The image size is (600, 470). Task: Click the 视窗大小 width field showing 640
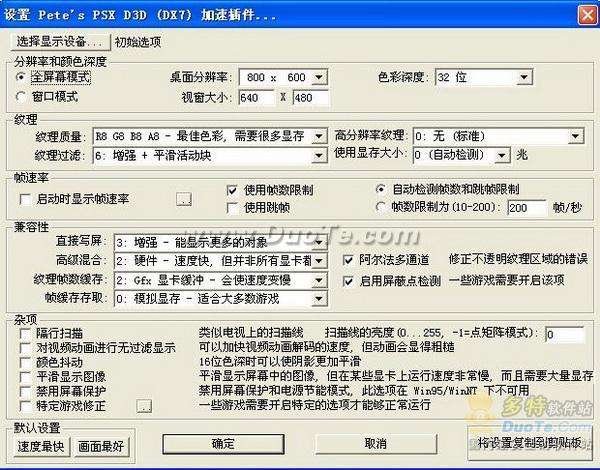(256, 98)
